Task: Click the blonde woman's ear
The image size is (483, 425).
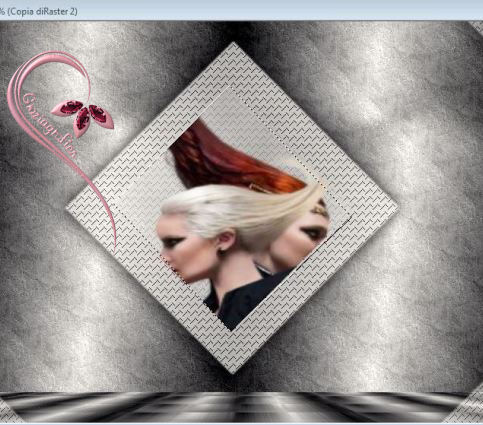Action: (x=226, y=241)
